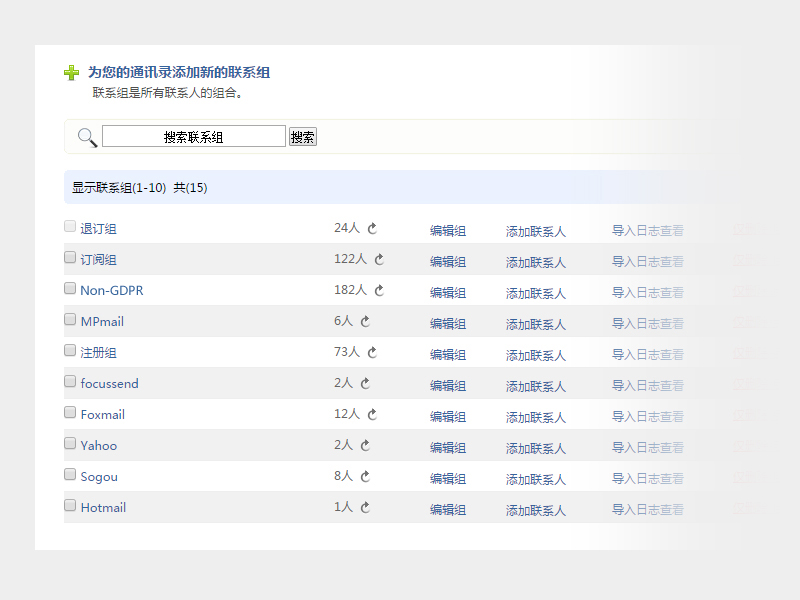The image size is (800, 600).
Task: Focus the 搜索联系组 input field
Action: click(x=193, y=137)
